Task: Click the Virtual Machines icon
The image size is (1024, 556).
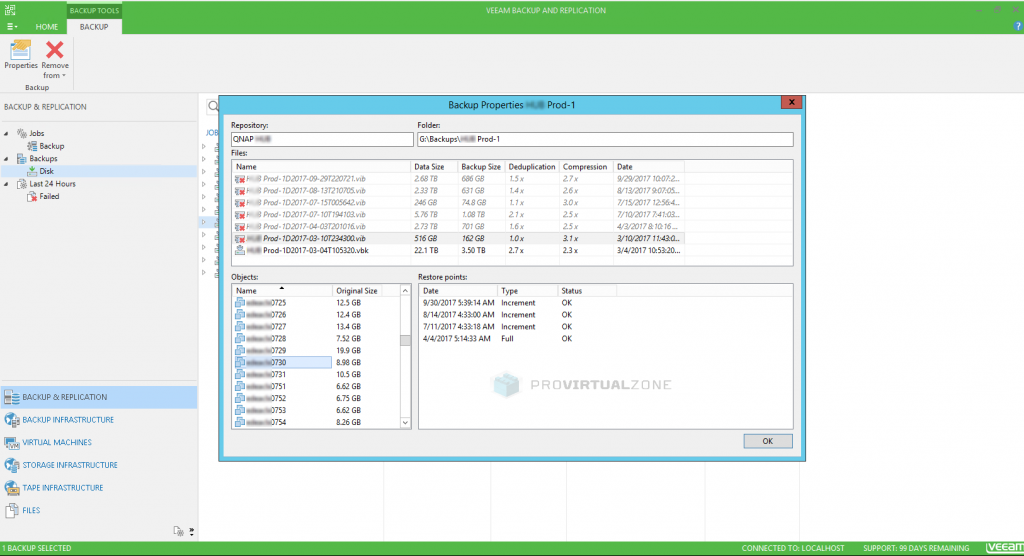Action: (12, 443)
